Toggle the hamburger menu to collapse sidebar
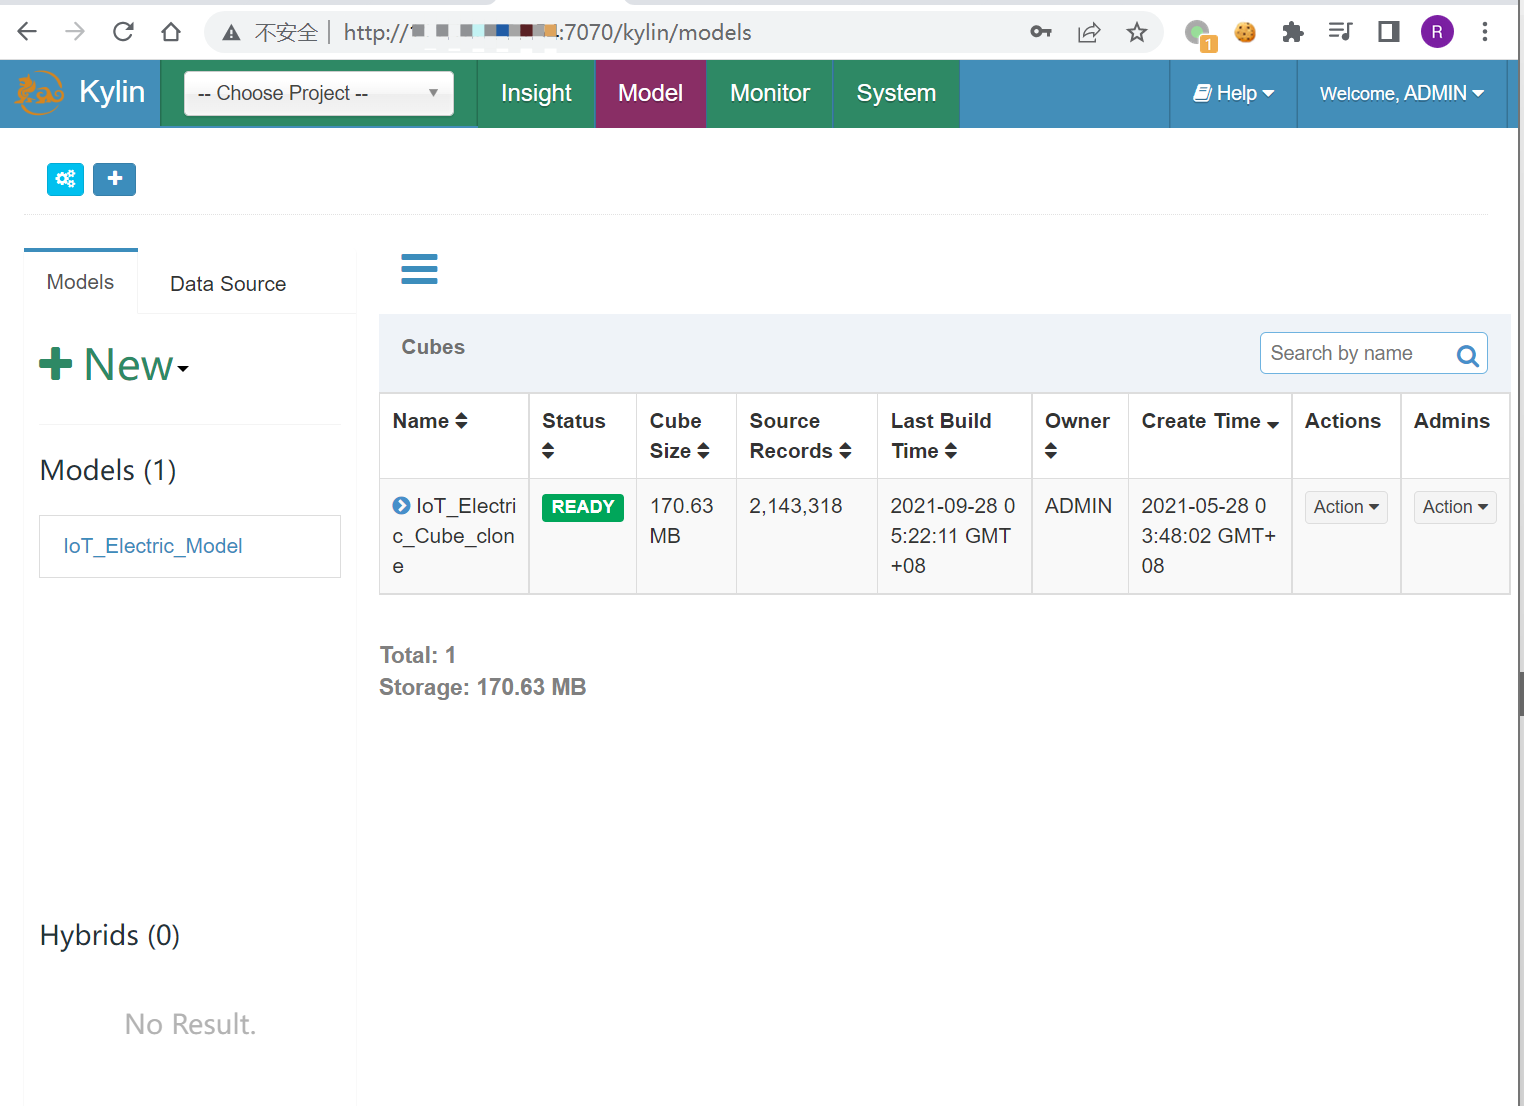Viewport: 1524px width, 1106px height. [419, 269]
